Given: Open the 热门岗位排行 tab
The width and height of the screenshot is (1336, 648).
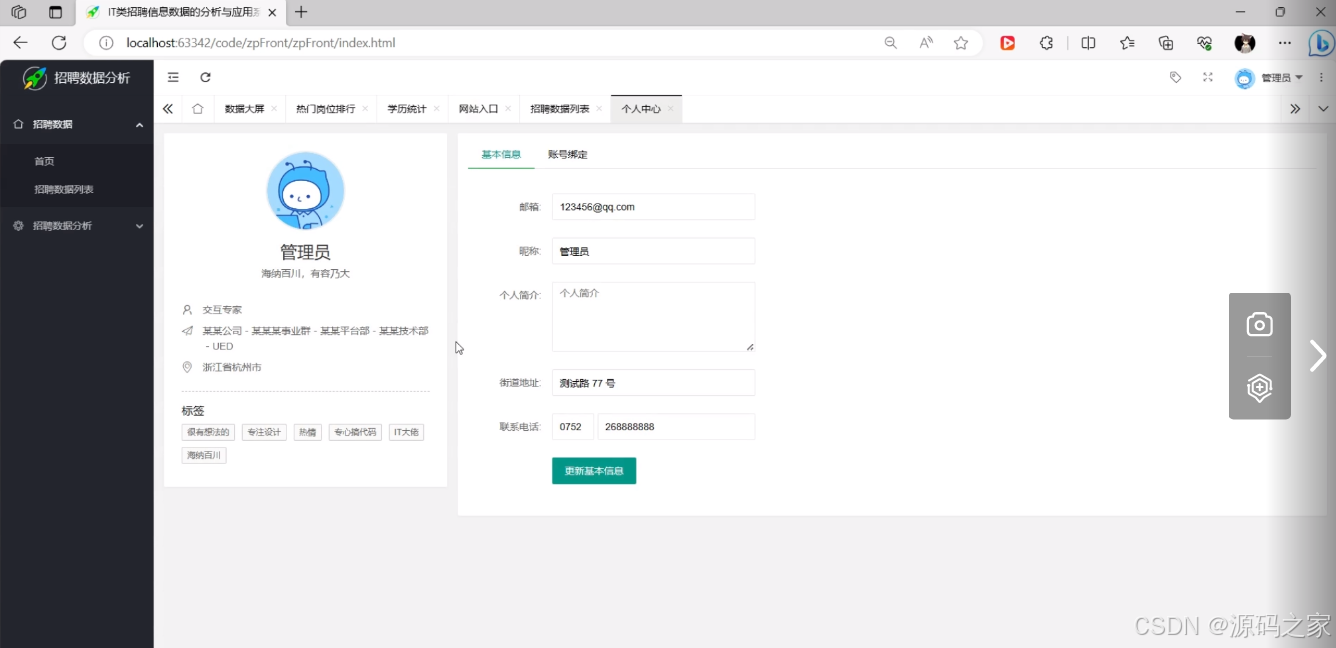Looking at the screenshot, I should tap(324, 108).
